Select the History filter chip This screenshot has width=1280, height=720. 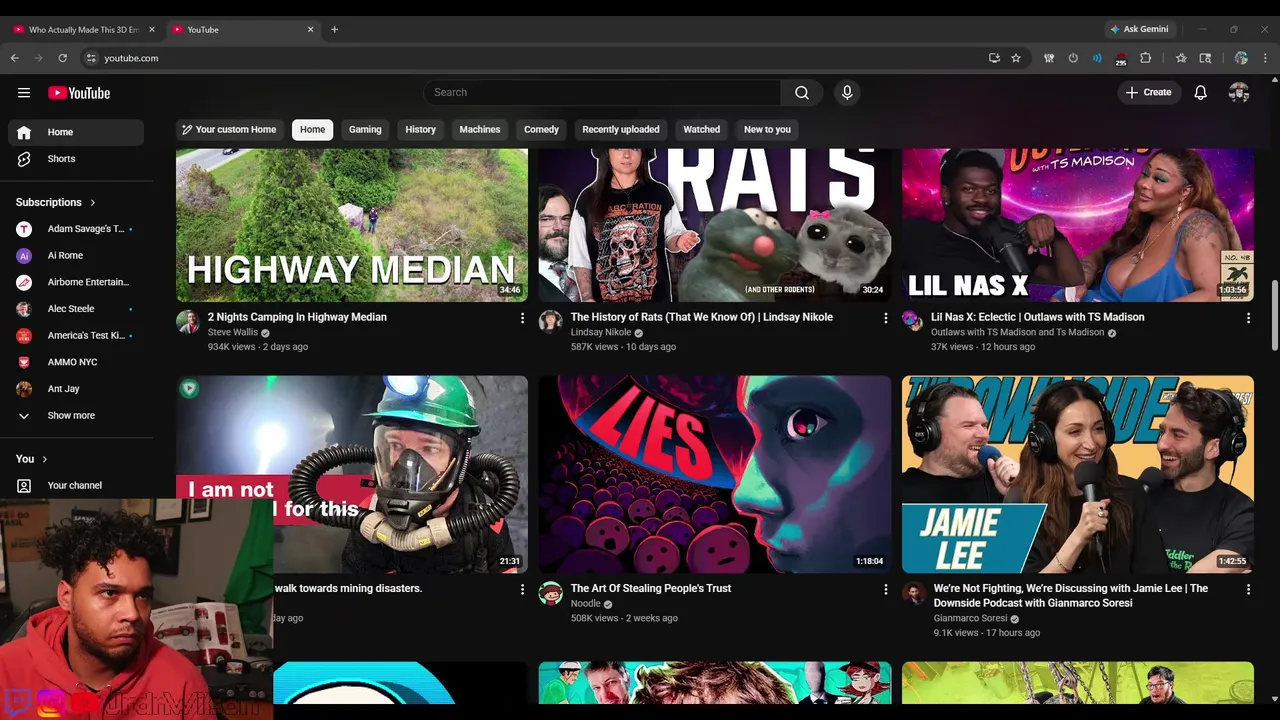pos(421,129)
